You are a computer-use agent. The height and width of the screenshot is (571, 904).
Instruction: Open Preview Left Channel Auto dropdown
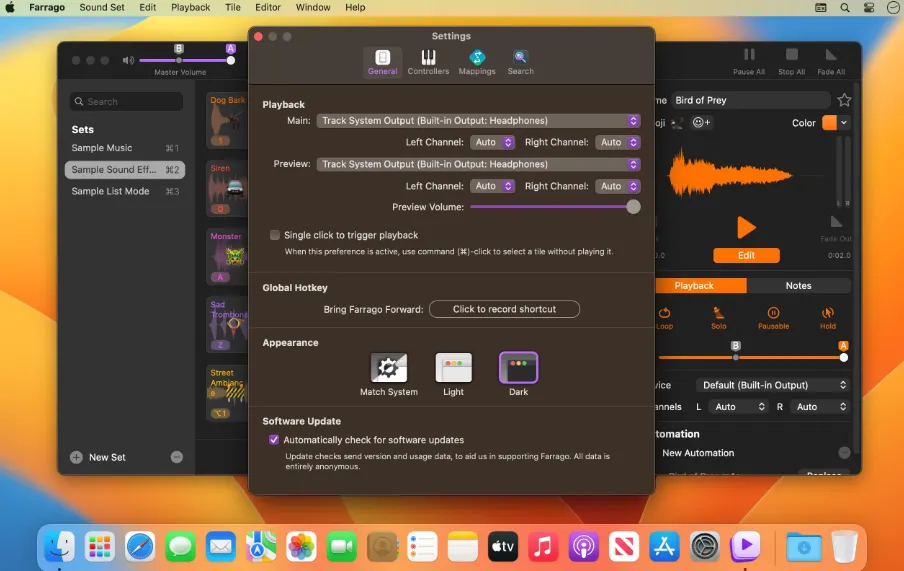(492, 186)
